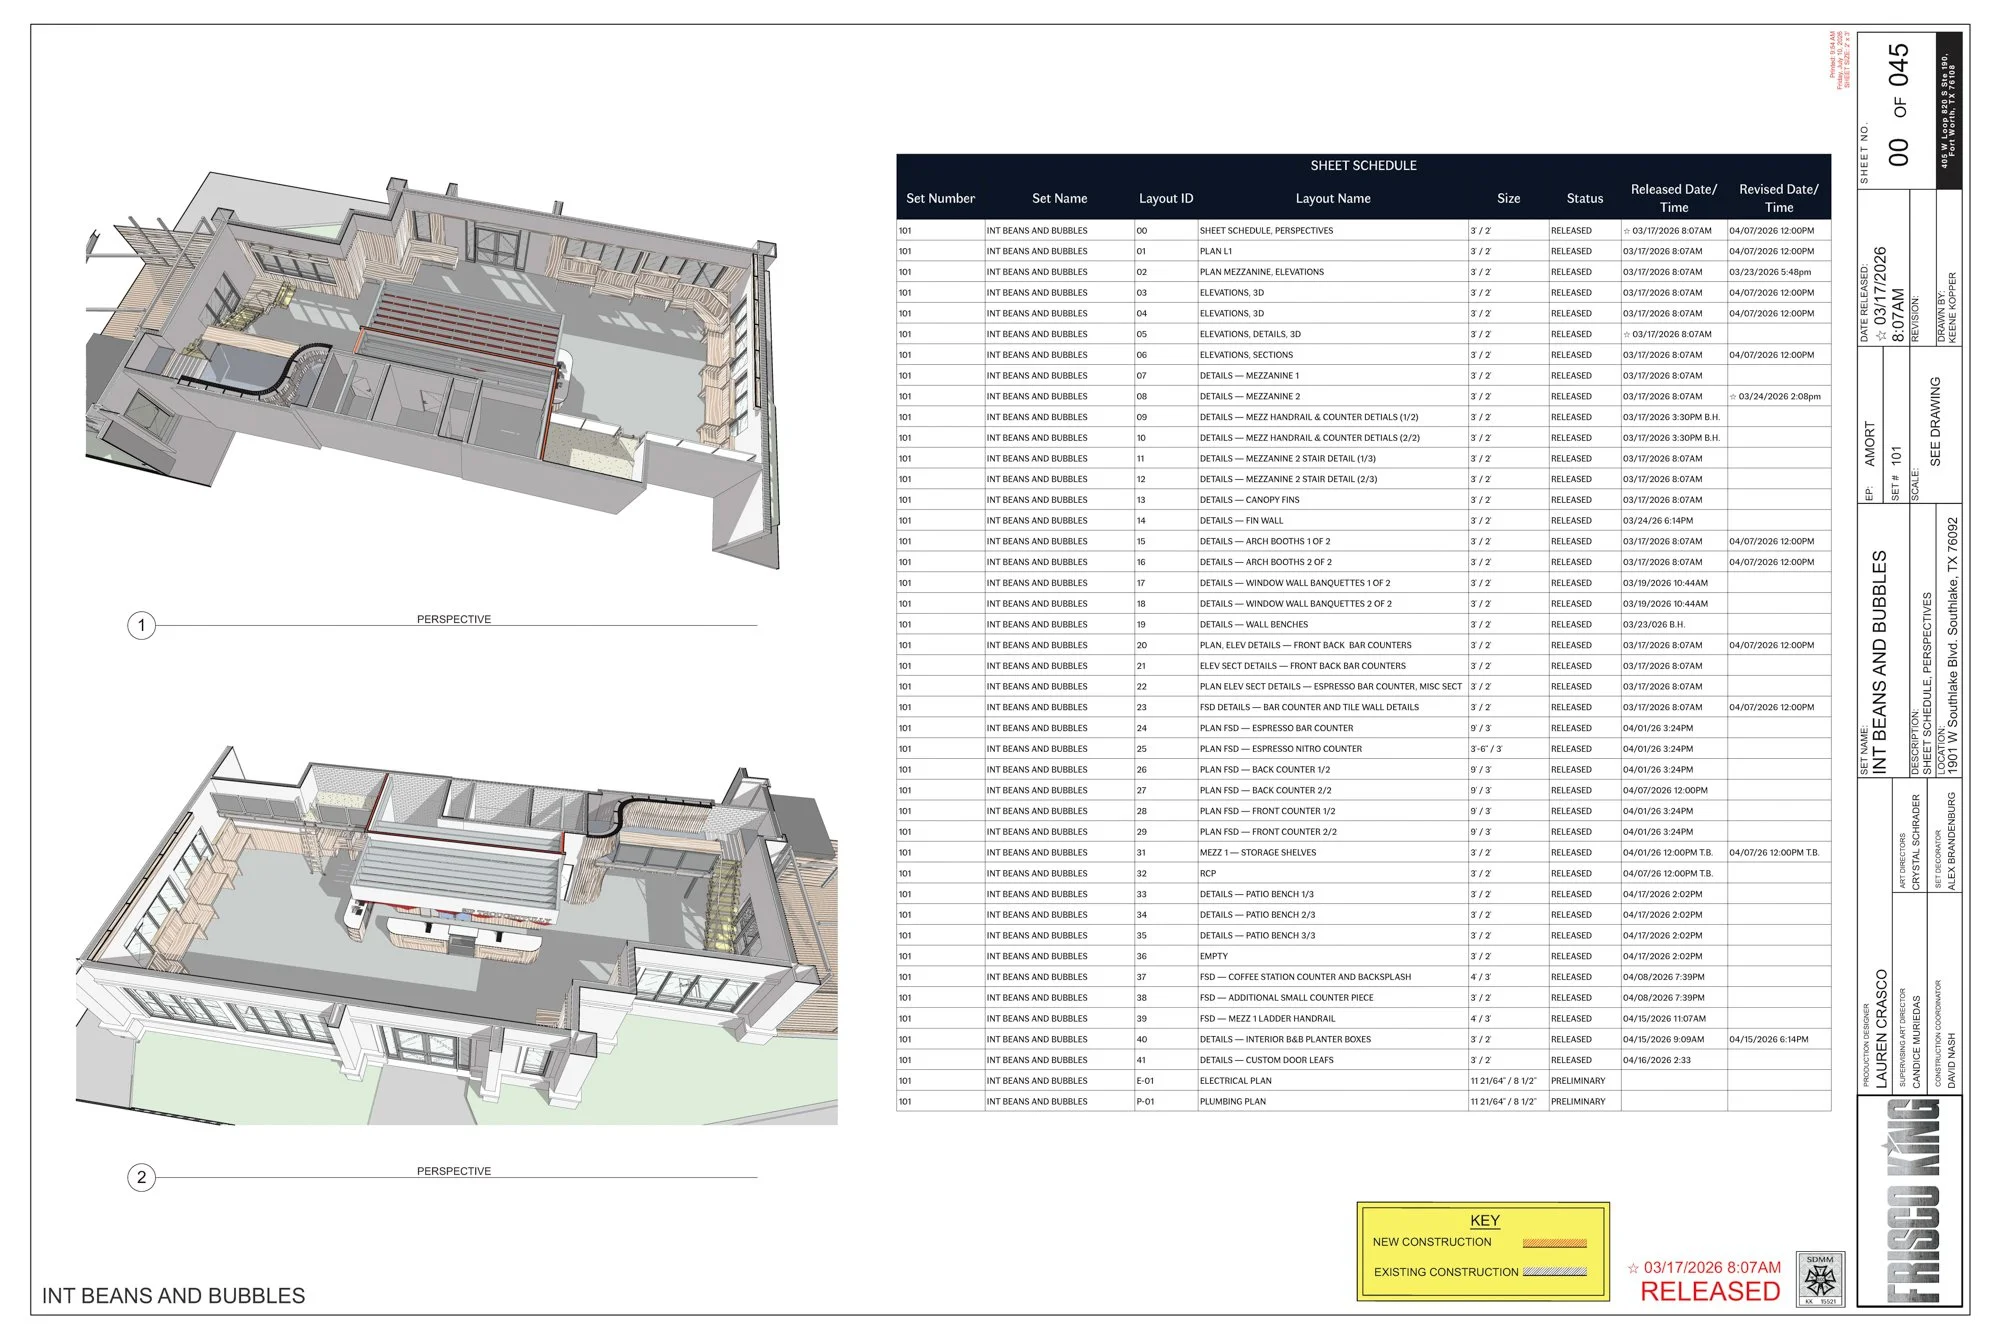Click the Size column header
This screenshot has height=1333, width=2000.
1508,198
